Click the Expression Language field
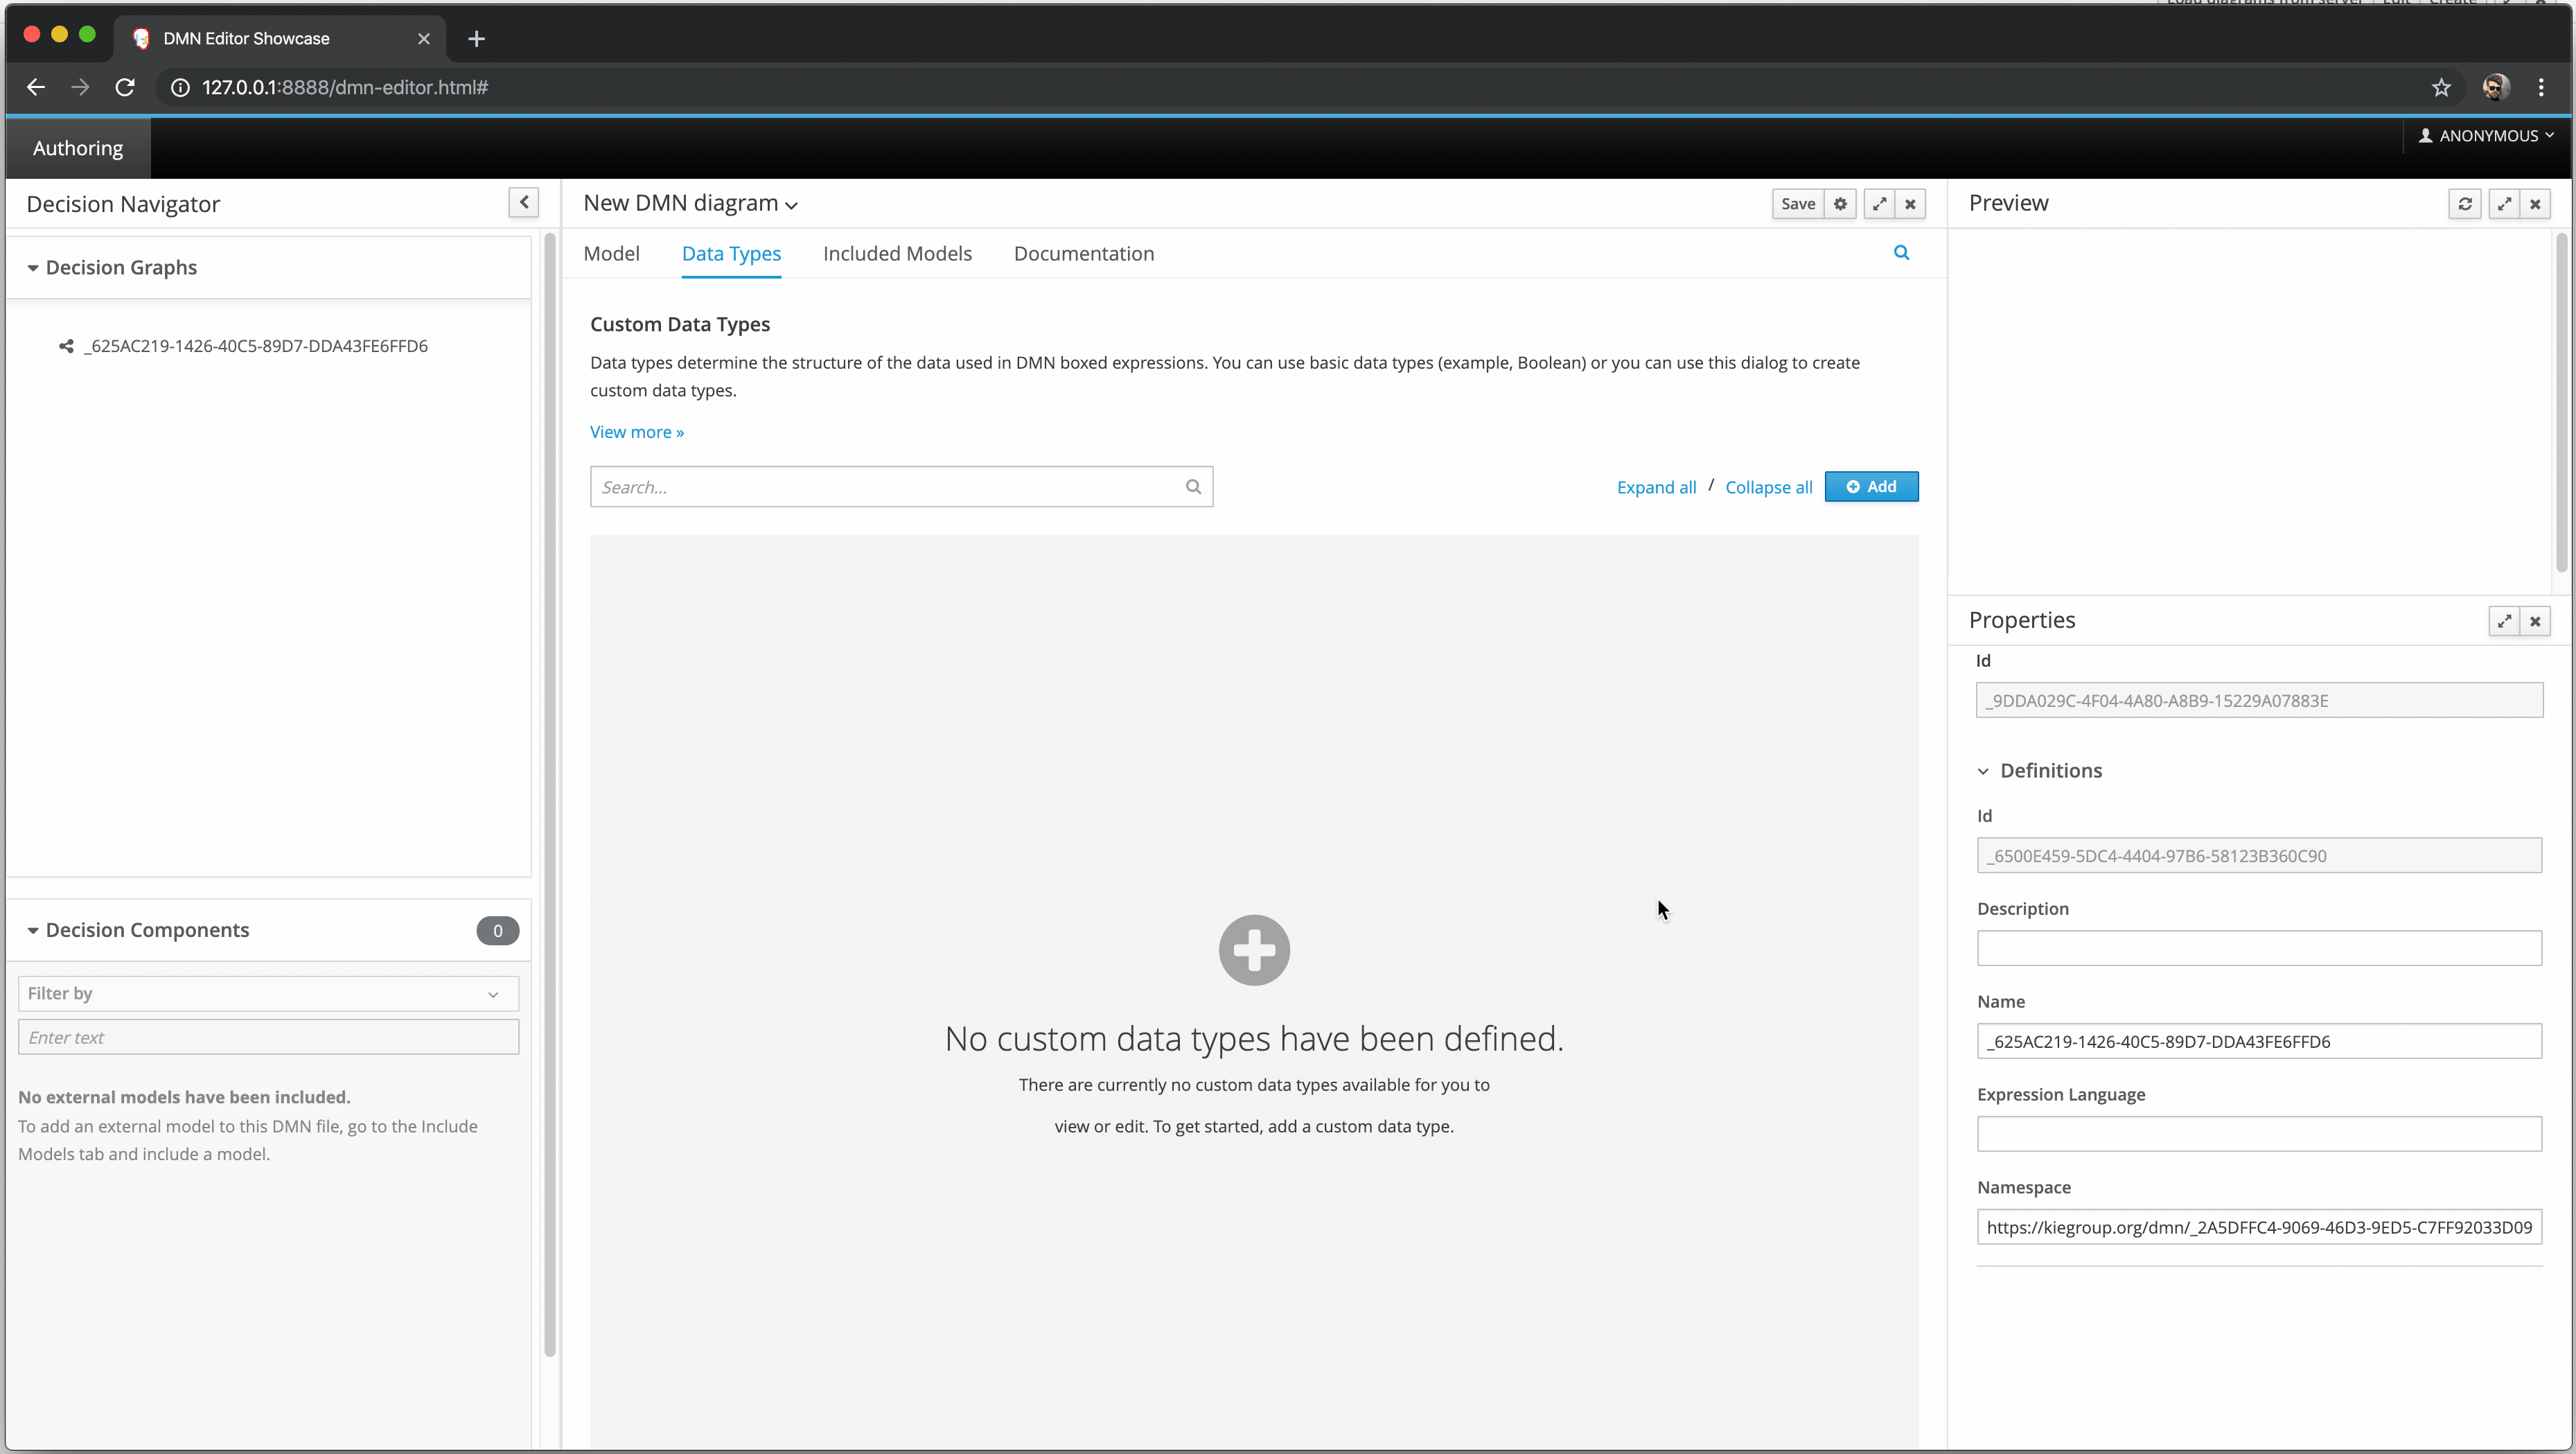 pos(2258,1135)
